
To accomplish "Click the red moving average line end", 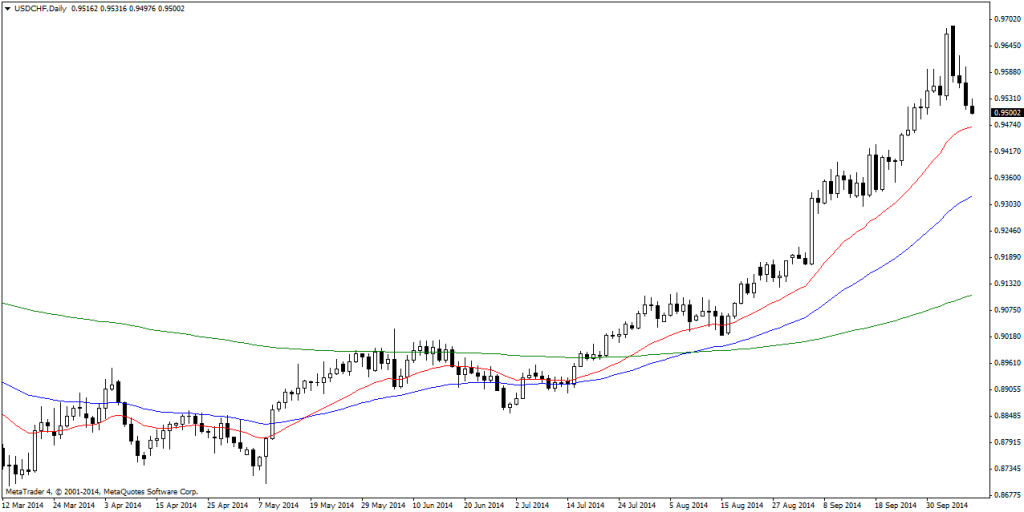I will tap(969, 128).
